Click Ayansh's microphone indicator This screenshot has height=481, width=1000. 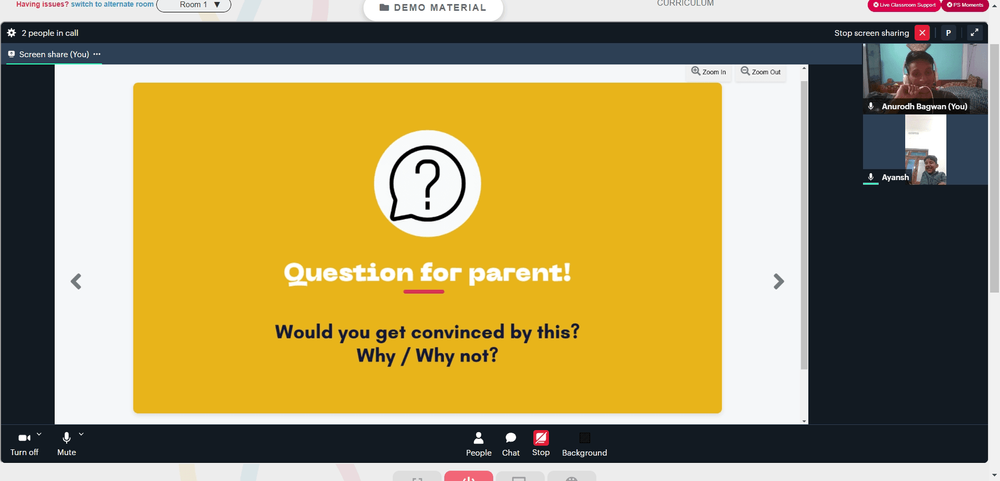coord(871,177)
